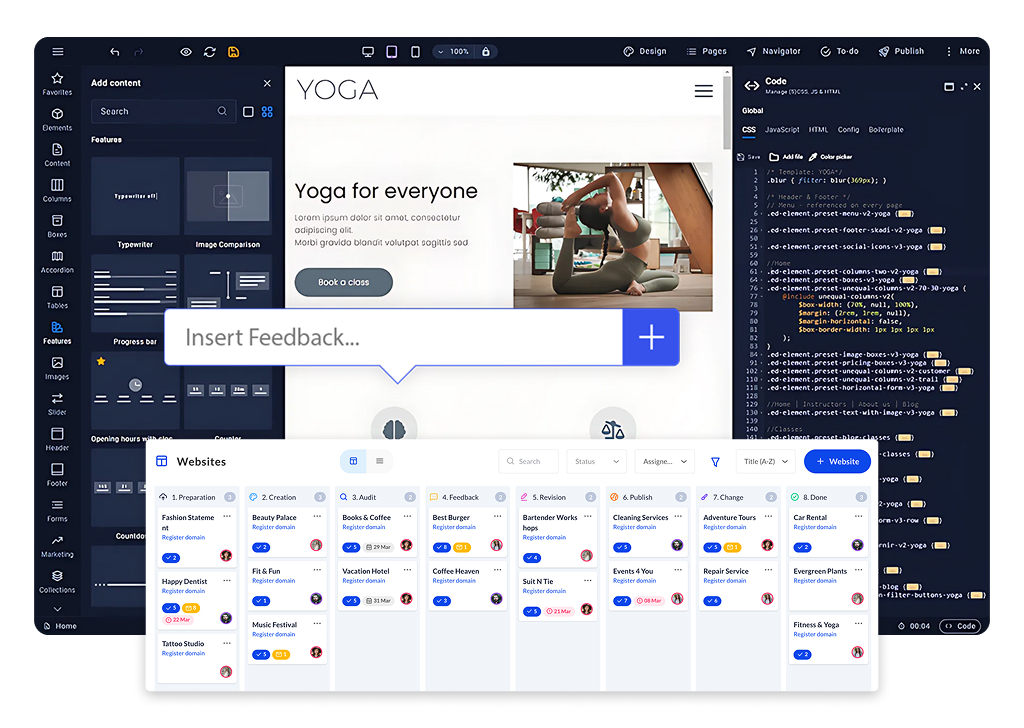The height and width of the screenshot is (728, 1024).
Task: Open Header in the sidebar
Action: [x=57, y=439]
